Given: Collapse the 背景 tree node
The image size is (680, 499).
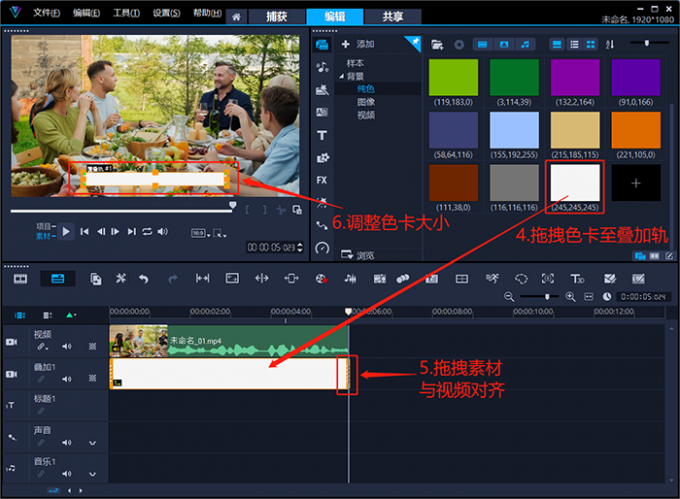Looking at the screenshot, I should pyautogui.click(x=342, y=76).
